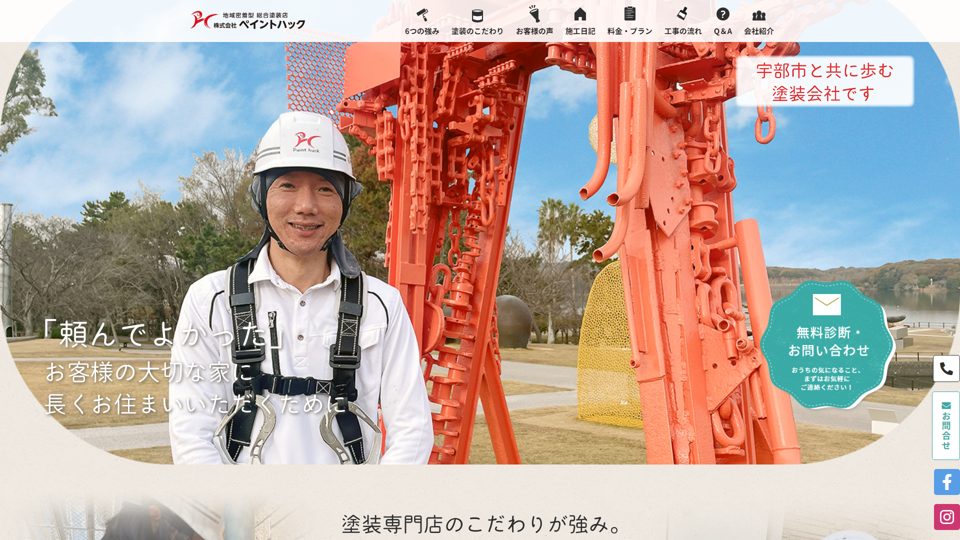Click the 宇部市と共に歩む塗装会社です banner
Viewport: 960px width, 540px height.
click(x=824, y=82)
